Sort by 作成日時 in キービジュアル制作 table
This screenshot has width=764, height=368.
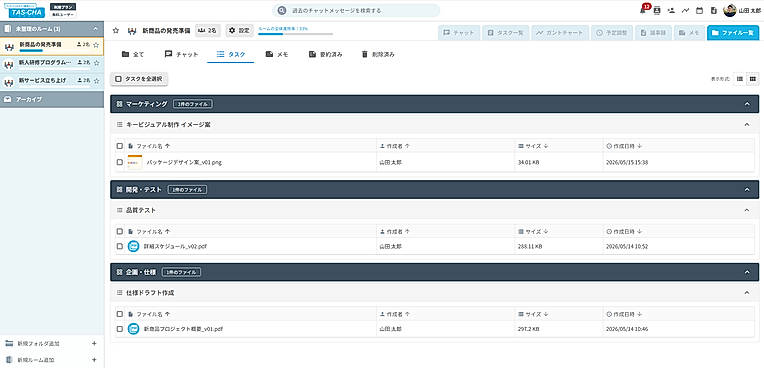tap(624, 146)
